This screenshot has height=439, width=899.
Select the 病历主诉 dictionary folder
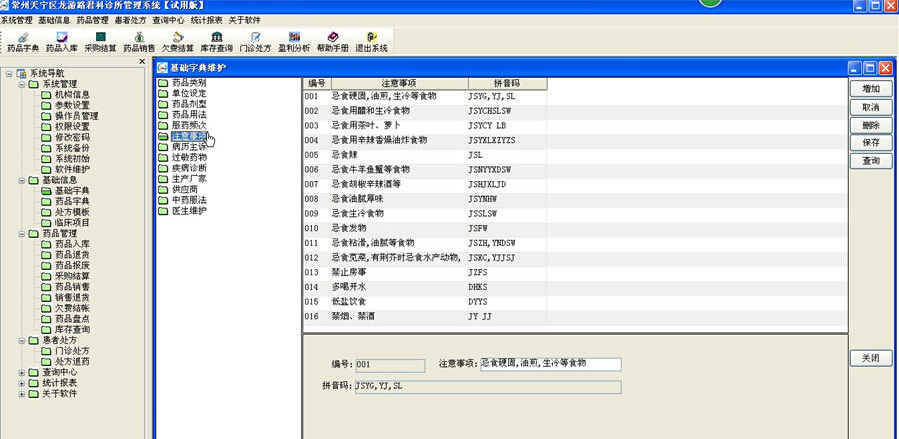[x=183, y=147]
